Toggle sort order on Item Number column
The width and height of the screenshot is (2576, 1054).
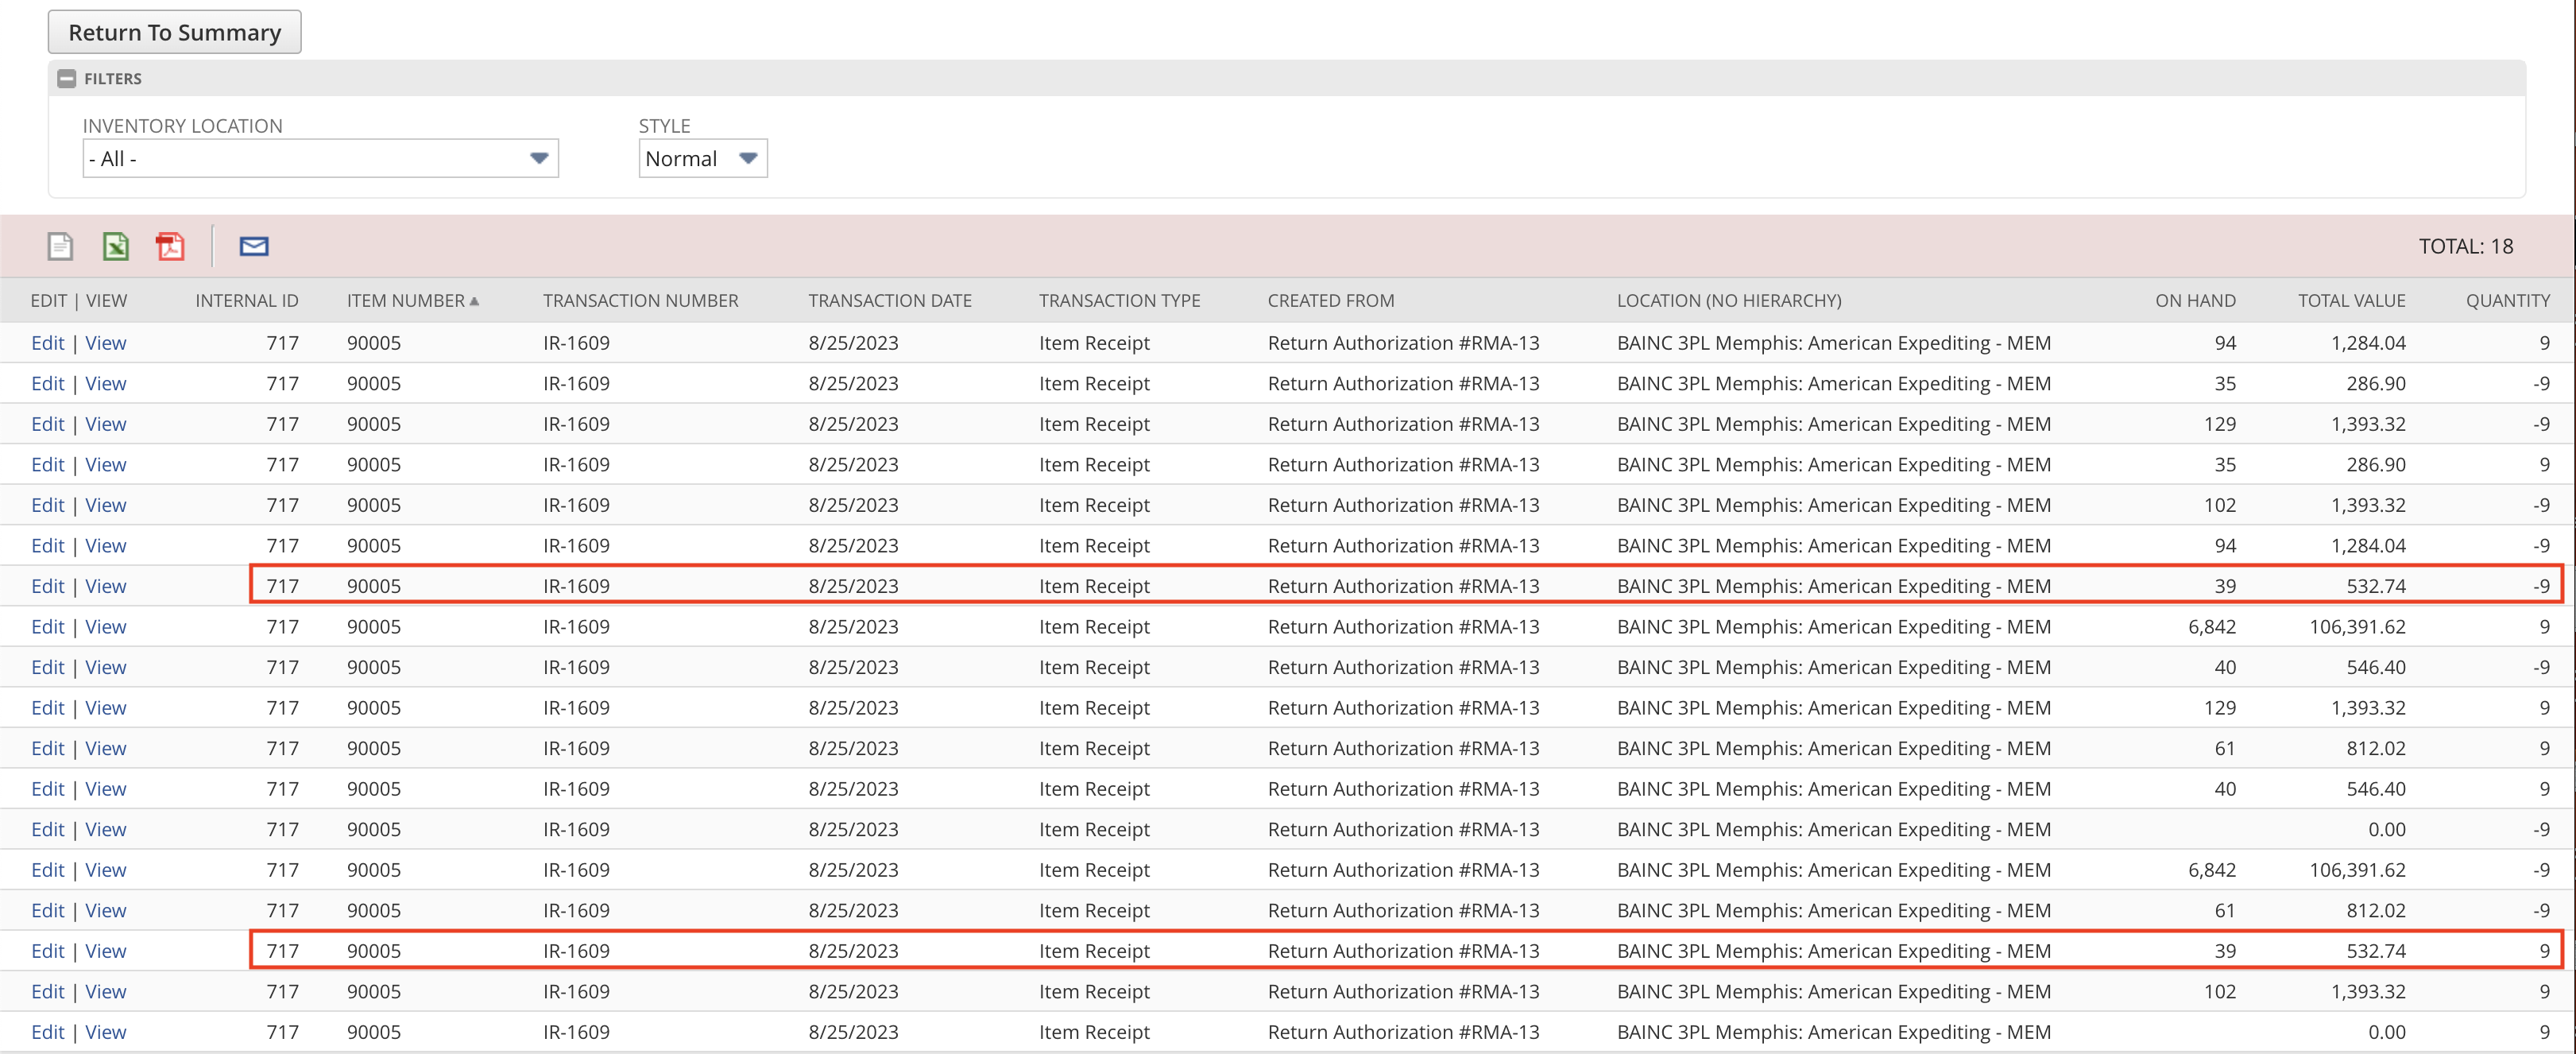pyautogui.click(x=410, y=300)
